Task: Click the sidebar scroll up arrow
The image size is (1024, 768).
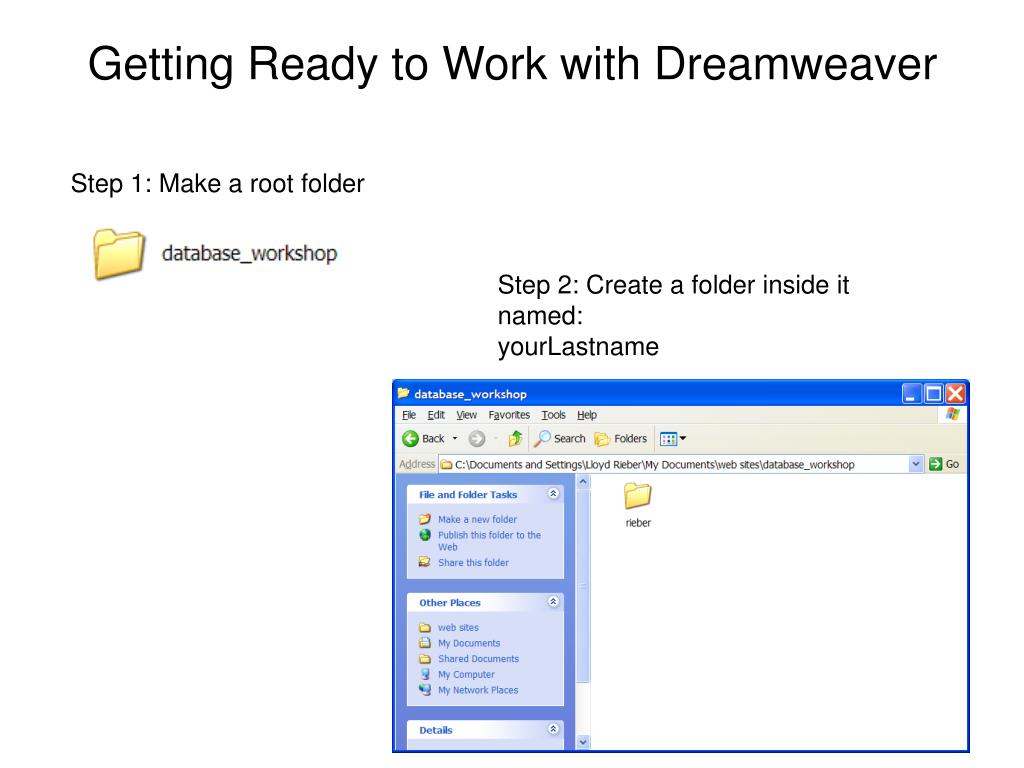Action: tap(583, 482)
